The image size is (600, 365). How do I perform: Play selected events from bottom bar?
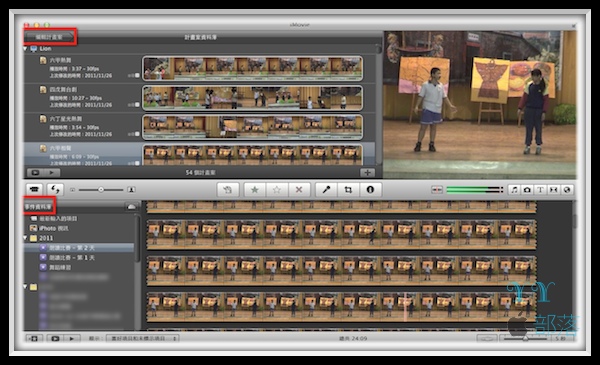(72, 338)
